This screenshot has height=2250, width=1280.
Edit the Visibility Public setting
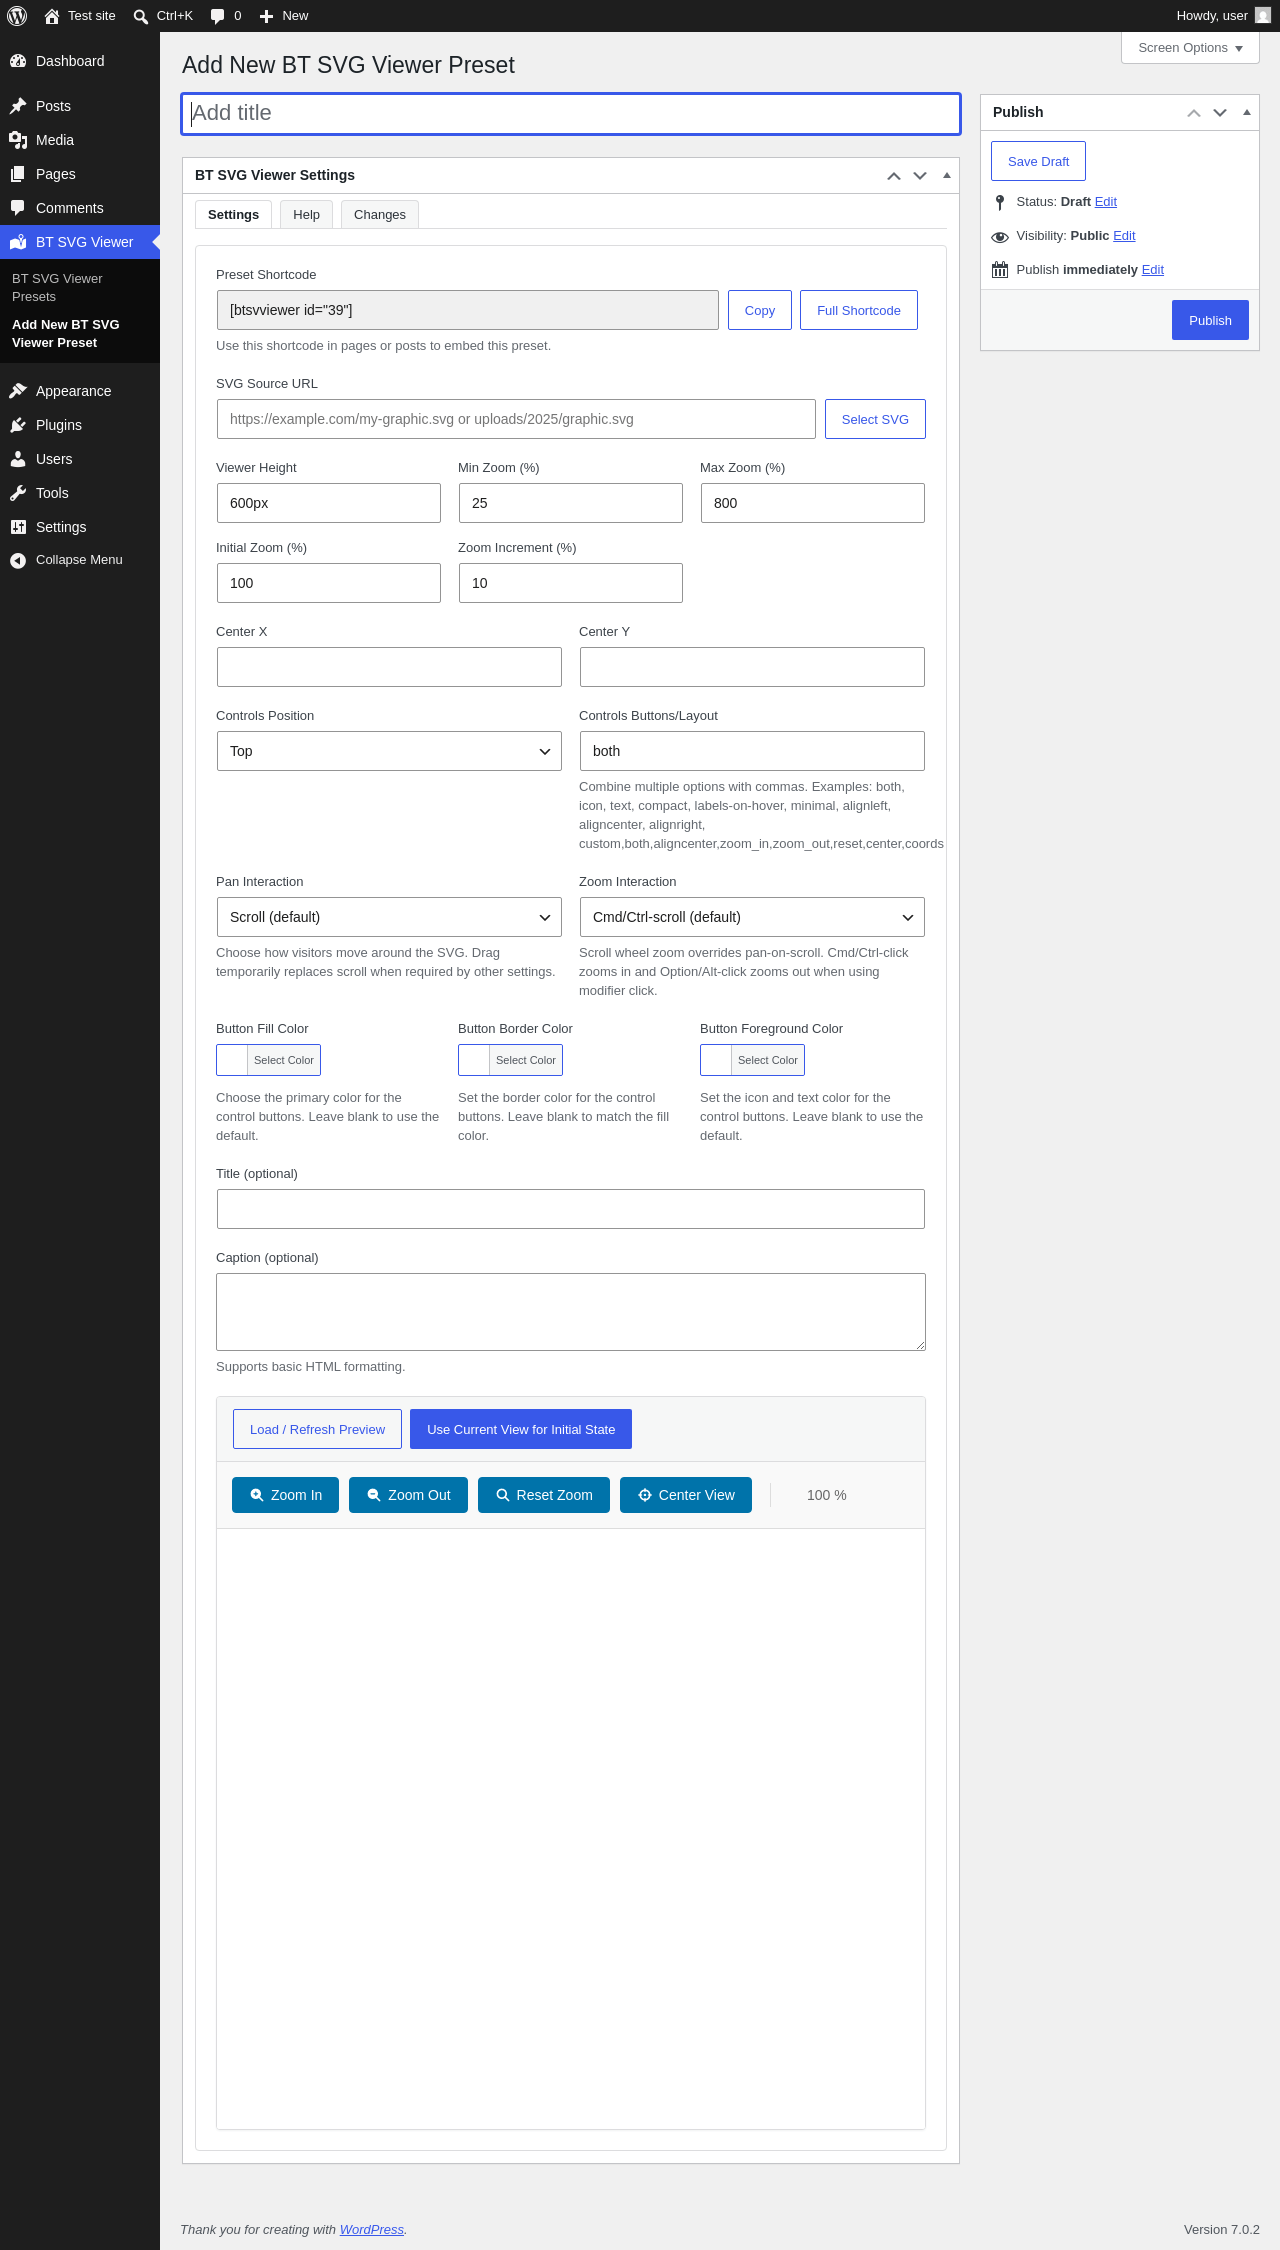click(1124, 236)
